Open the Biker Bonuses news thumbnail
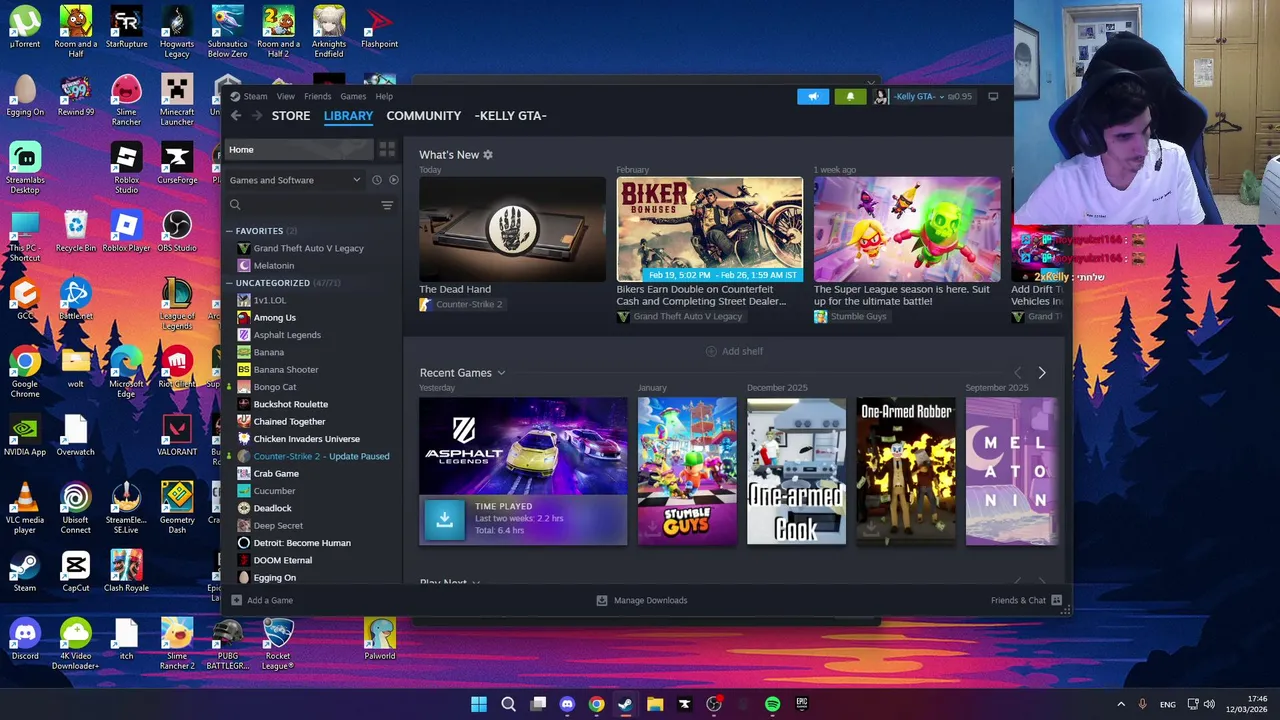 709,229
